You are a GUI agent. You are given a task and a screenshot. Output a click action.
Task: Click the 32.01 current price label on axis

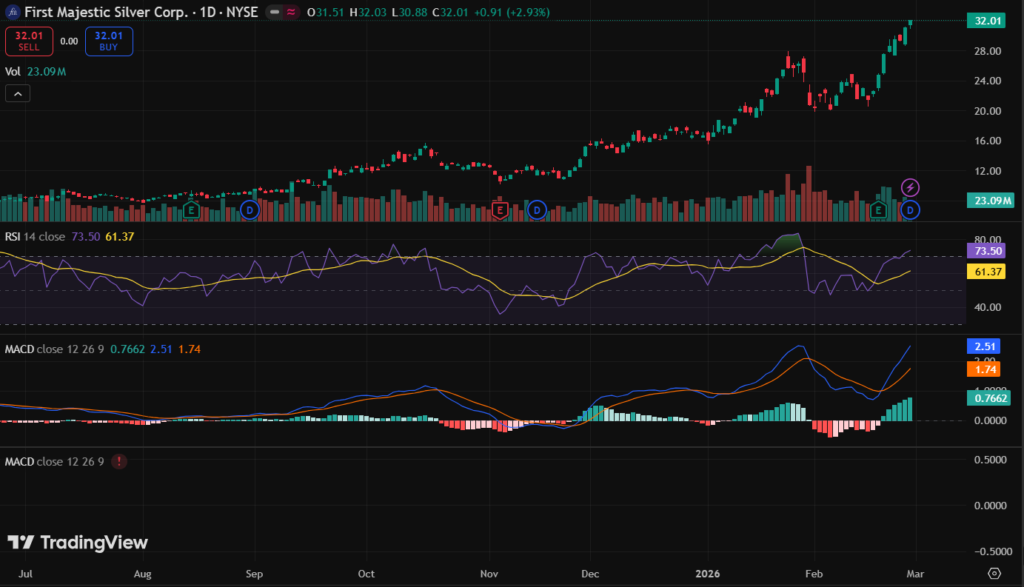(988, 21)
